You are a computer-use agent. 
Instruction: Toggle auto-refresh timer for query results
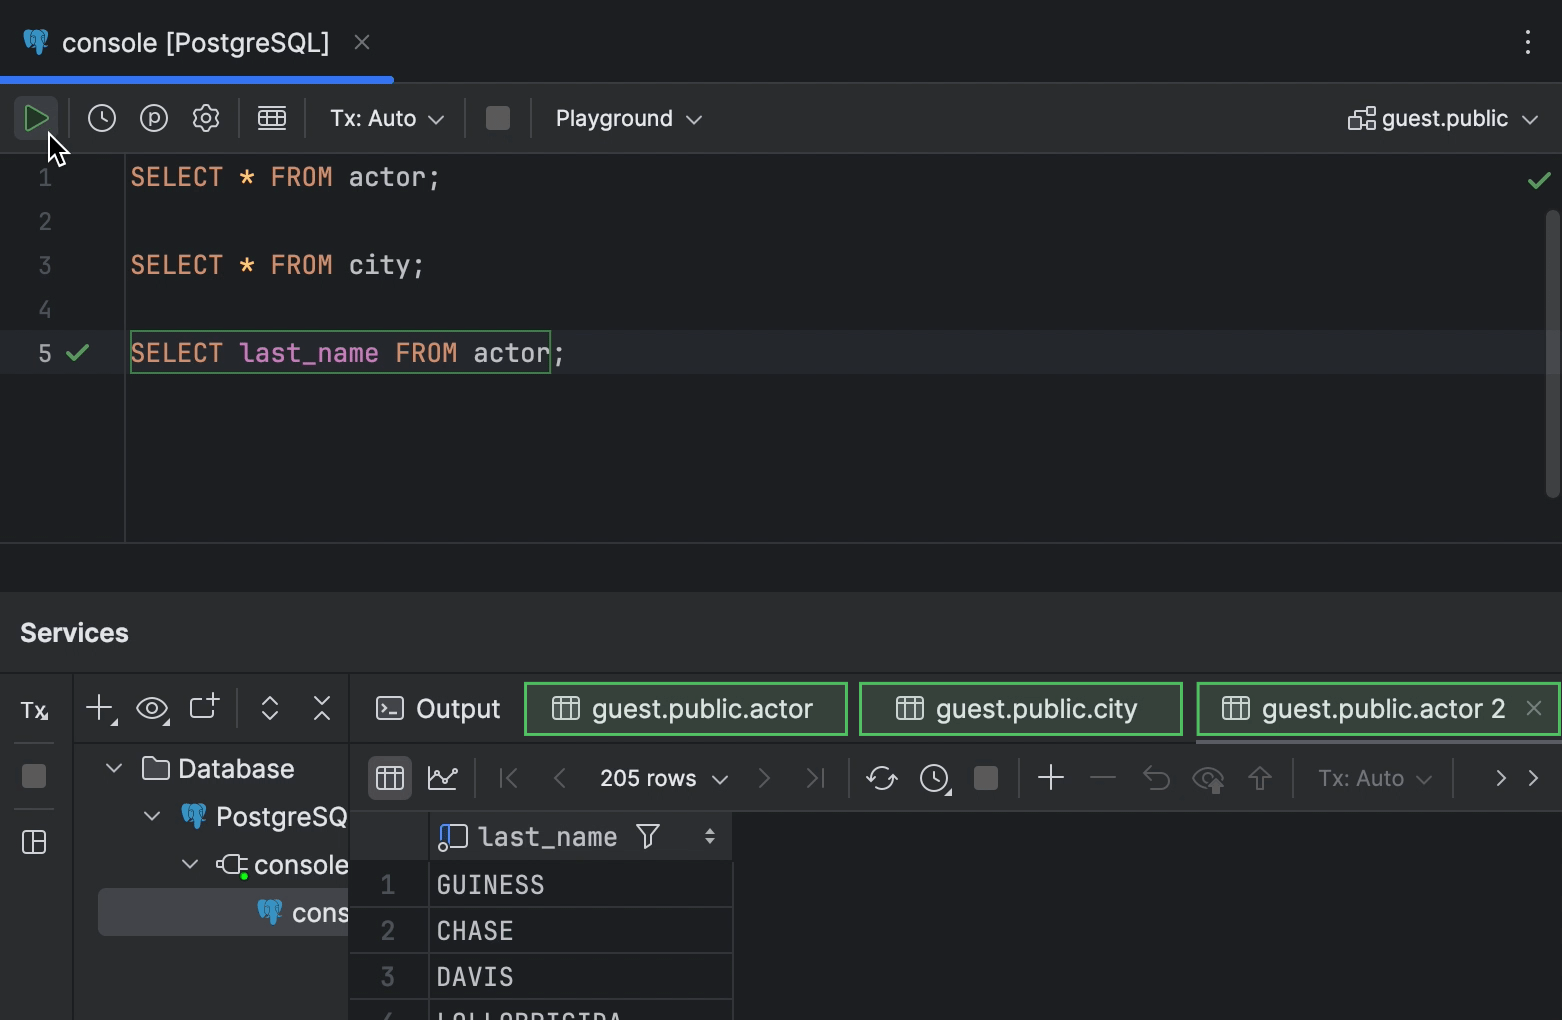(x=934, y=777)
